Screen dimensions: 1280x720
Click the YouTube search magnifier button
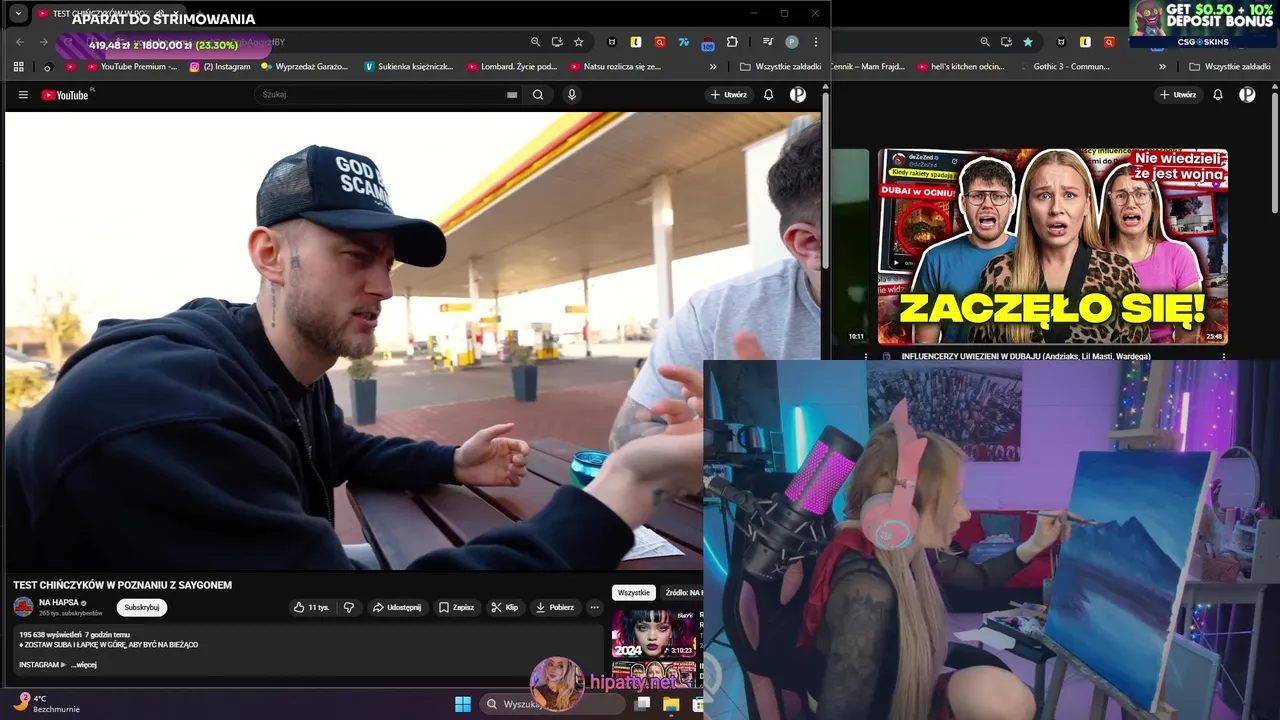[538, 95]
